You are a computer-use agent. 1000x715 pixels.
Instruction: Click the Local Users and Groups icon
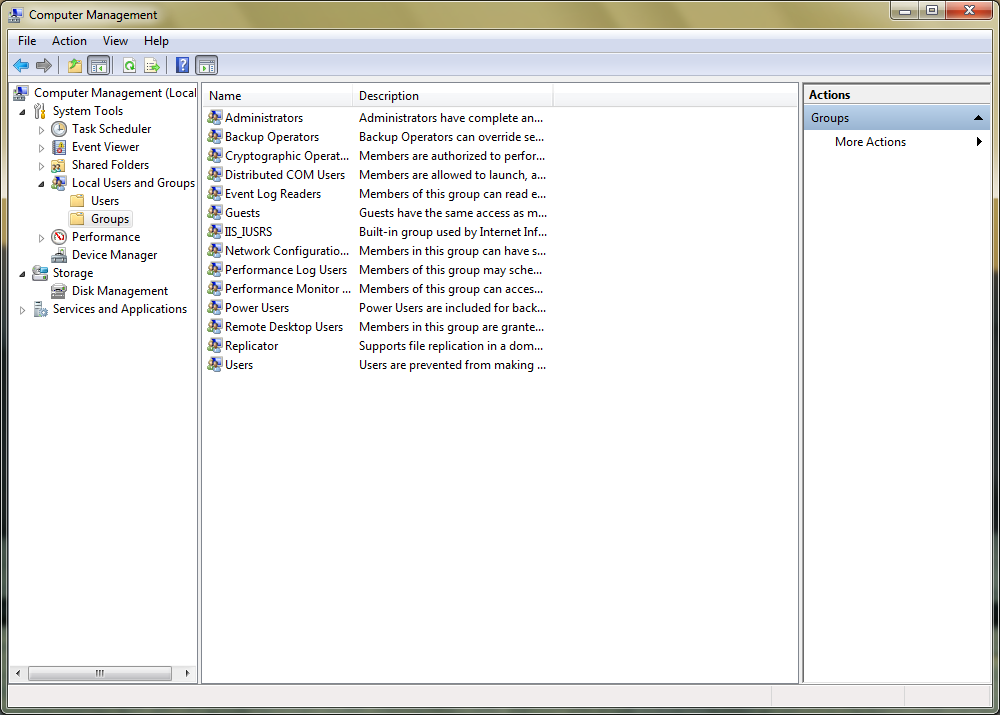pyautogui.click(x=59, y=183)
